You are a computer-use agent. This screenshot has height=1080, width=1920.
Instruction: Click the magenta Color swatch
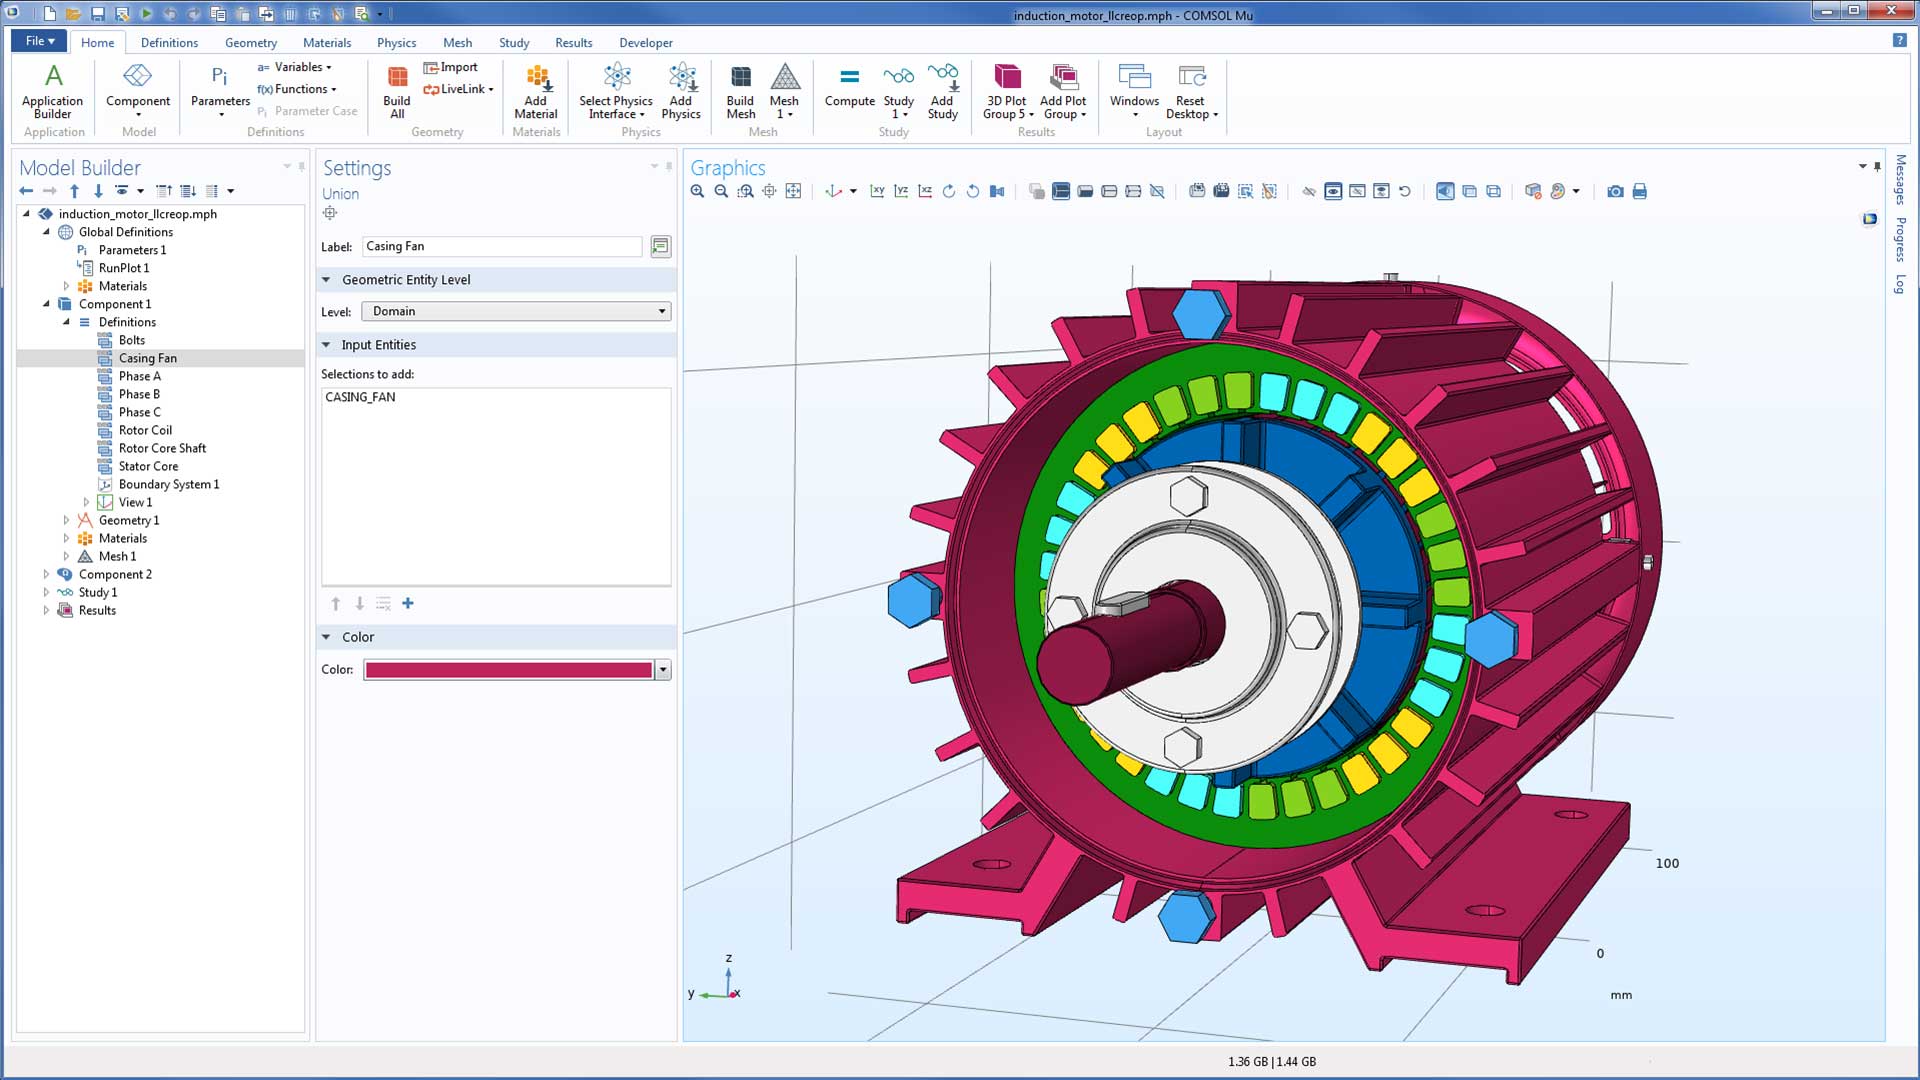click(x=508, y=670)
